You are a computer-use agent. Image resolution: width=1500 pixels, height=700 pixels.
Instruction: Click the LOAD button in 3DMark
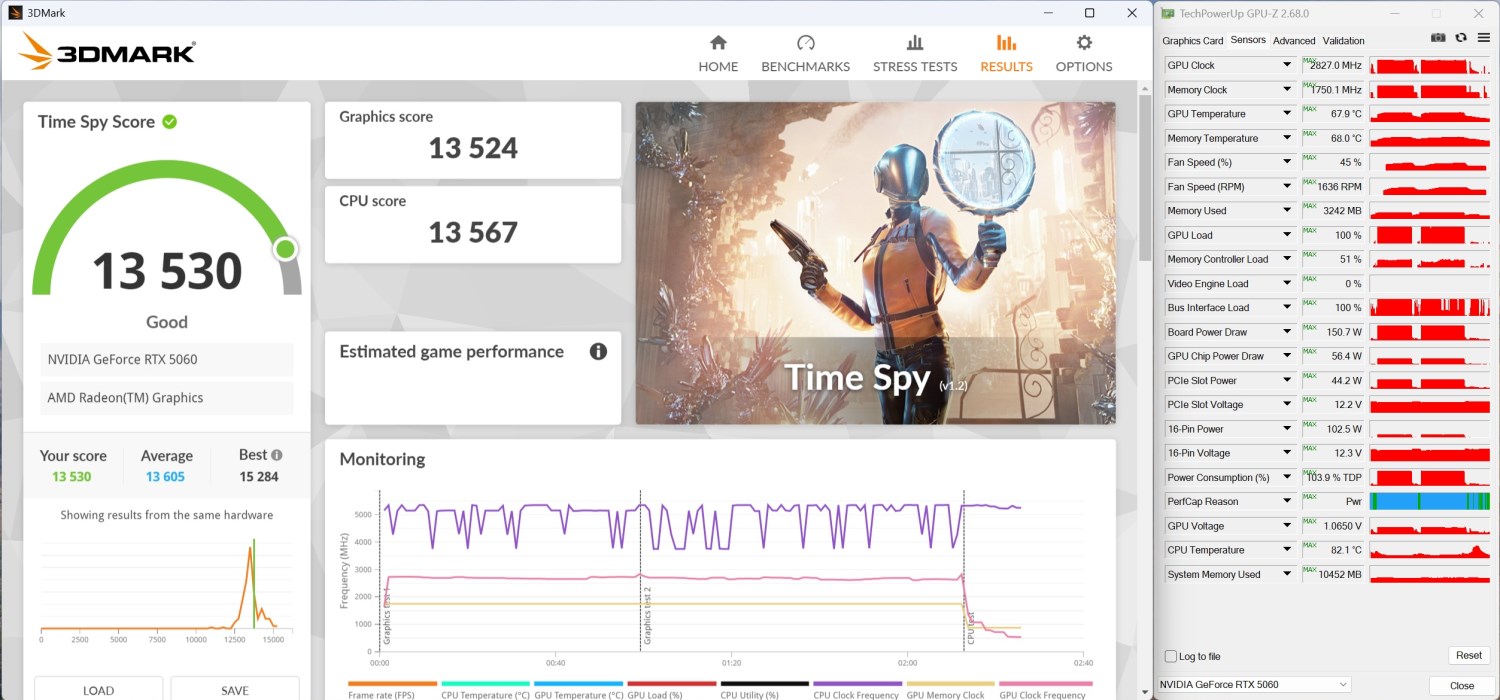coord(98,689)
